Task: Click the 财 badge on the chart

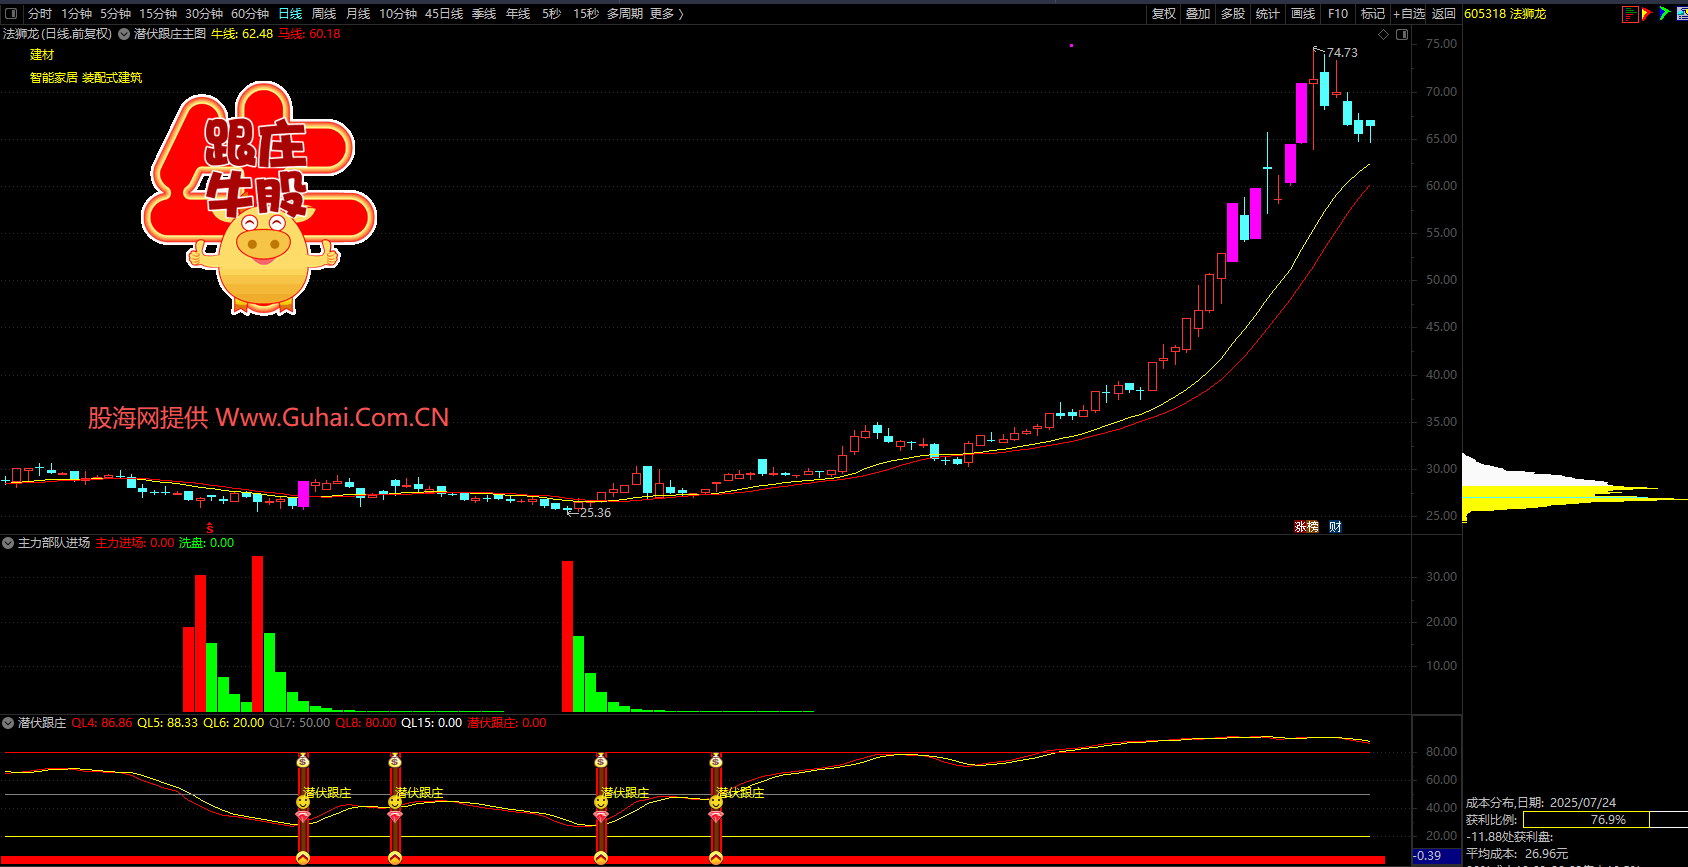Action: [1335, 527]
